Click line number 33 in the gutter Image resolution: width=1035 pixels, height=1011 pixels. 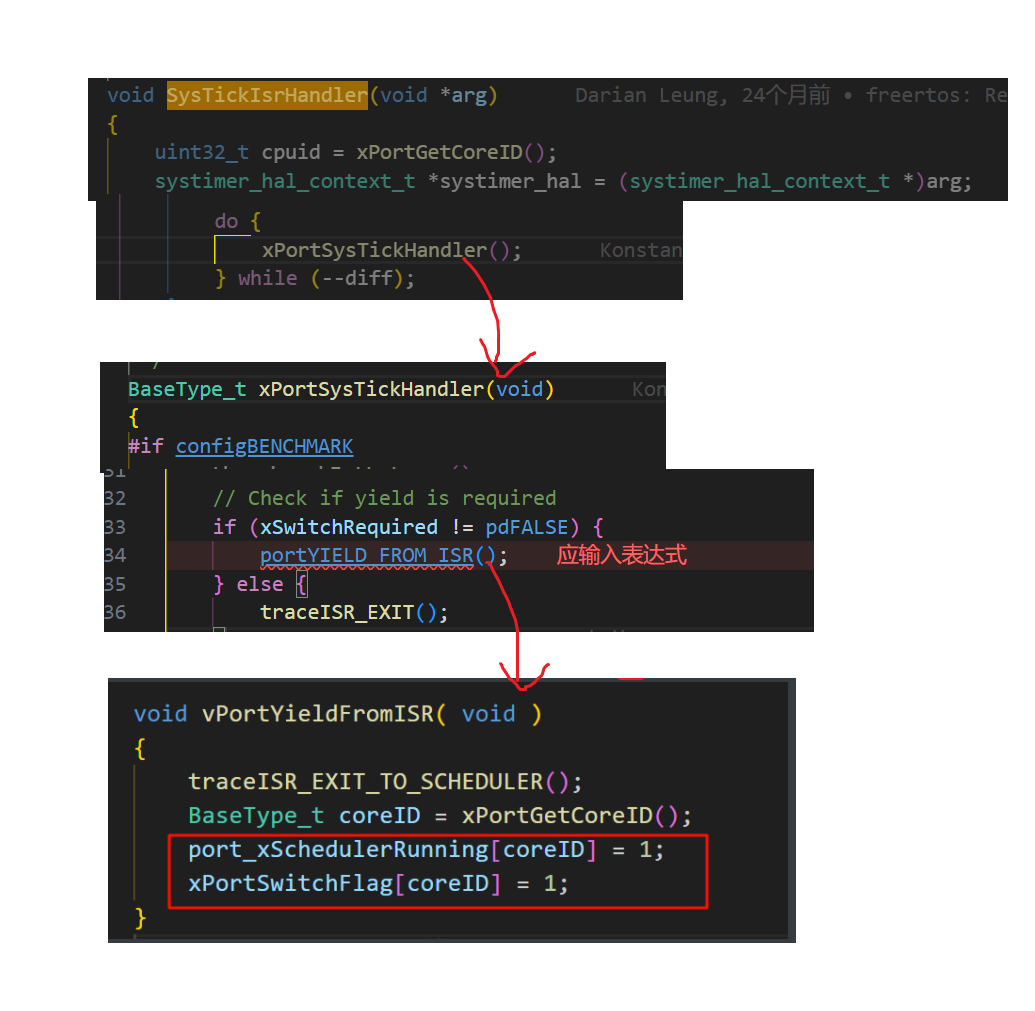[115, 527]
